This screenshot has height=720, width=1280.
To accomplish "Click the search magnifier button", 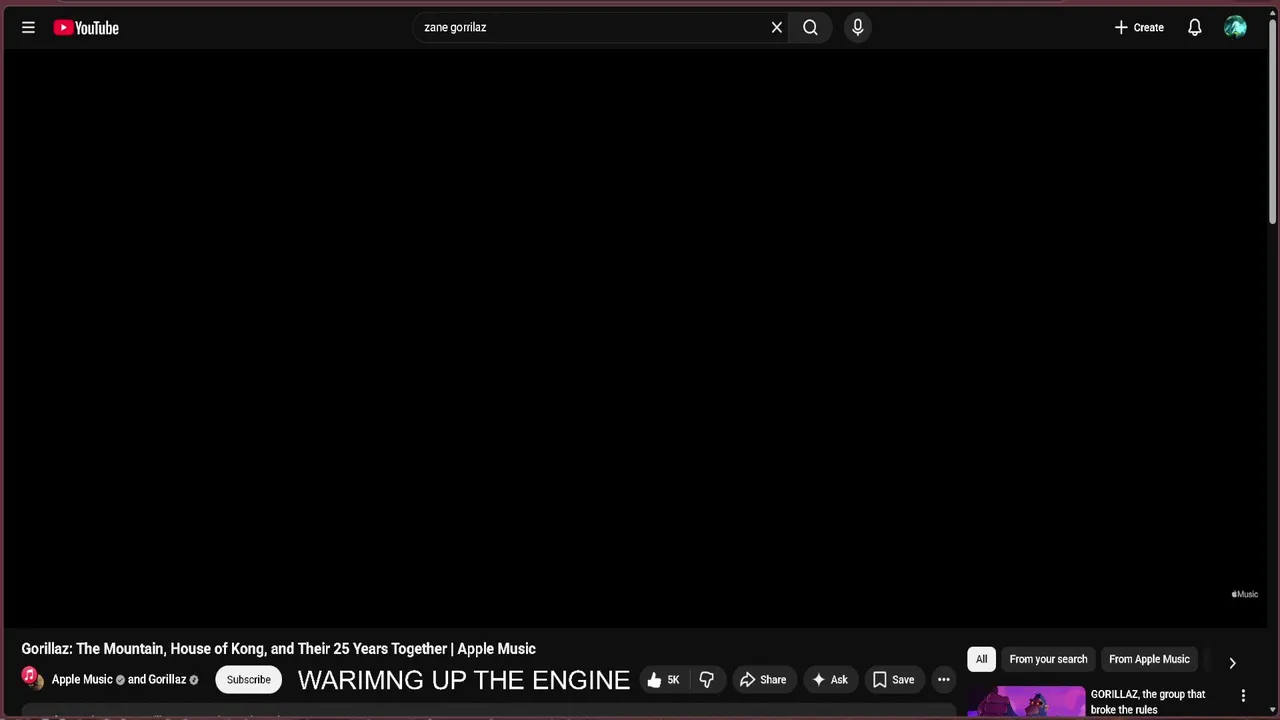I will click(810, 28).
